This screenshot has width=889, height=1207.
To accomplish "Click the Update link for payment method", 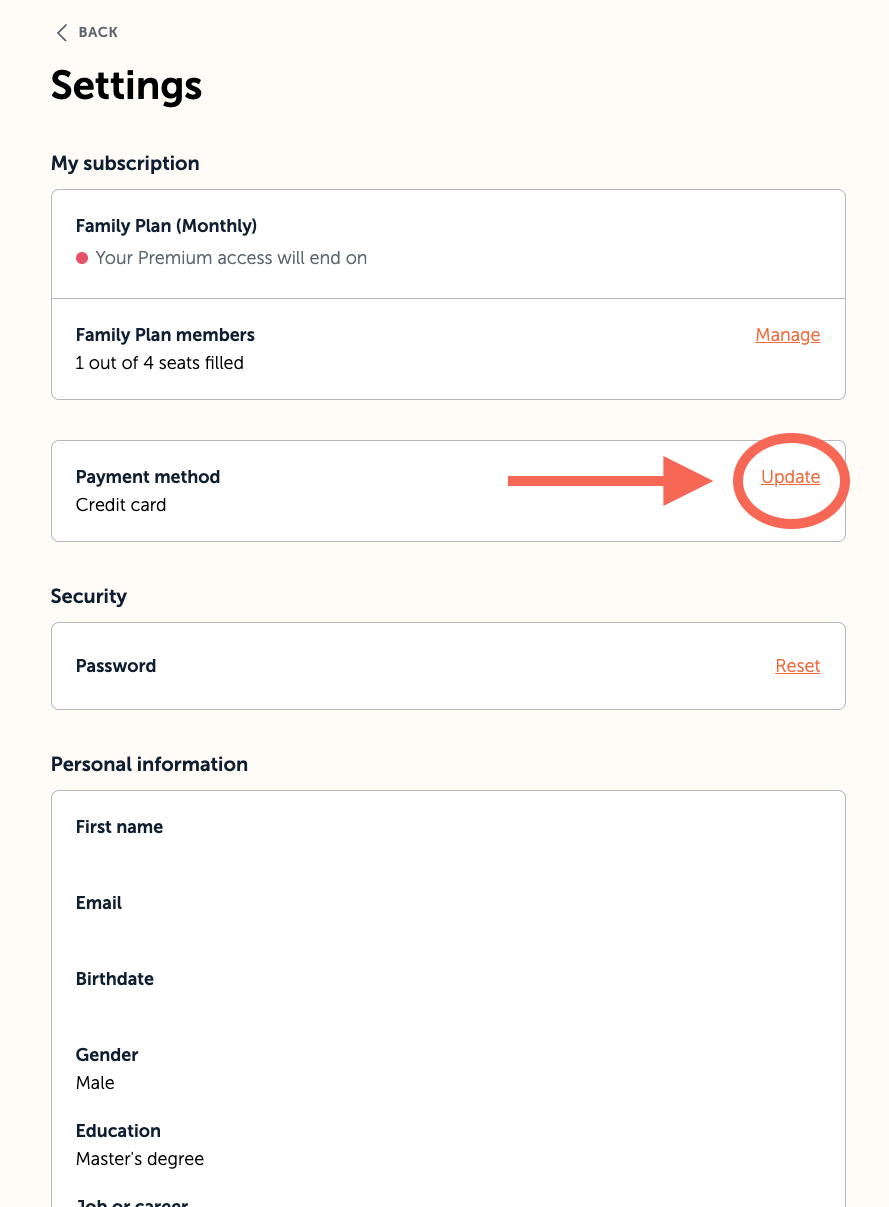I will [x=790, y=477].
